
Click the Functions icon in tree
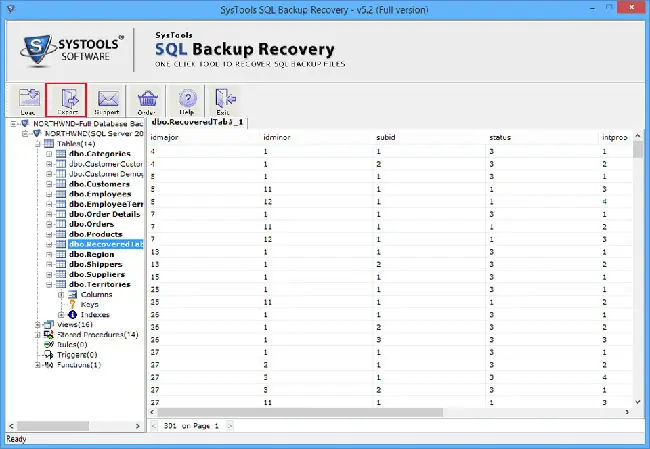coord(49,365)
